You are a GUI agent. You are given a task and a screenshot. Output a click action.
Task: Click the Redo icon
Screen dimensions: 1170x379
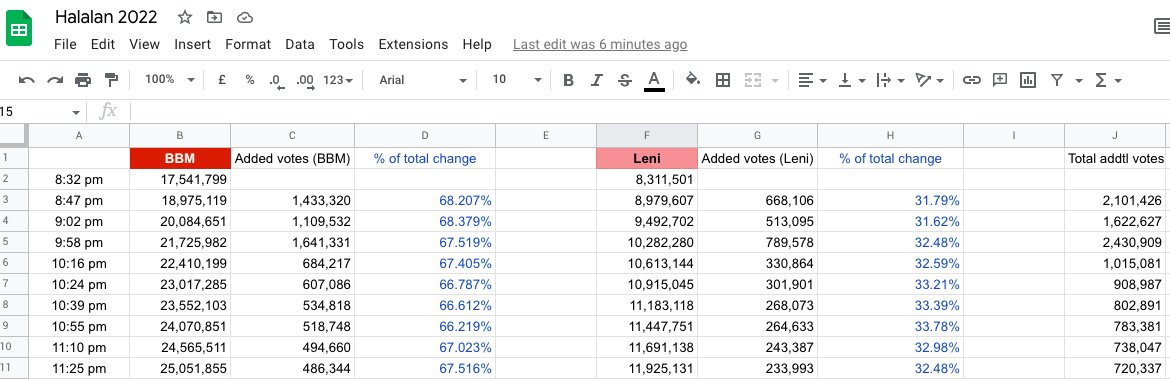pyautogui.click(x=54, y=80)
